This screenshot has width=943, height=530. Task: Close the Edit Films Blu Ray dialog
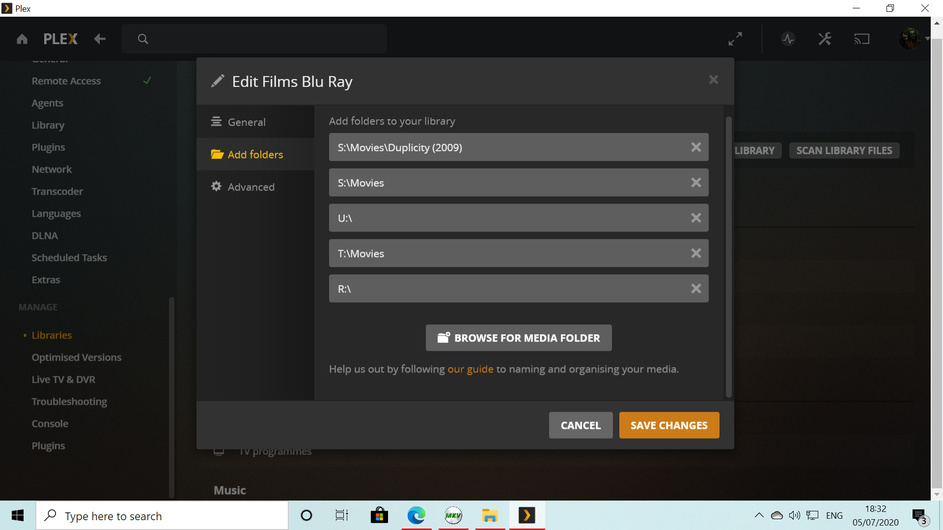pyautogui.click(x=713, y=80)
